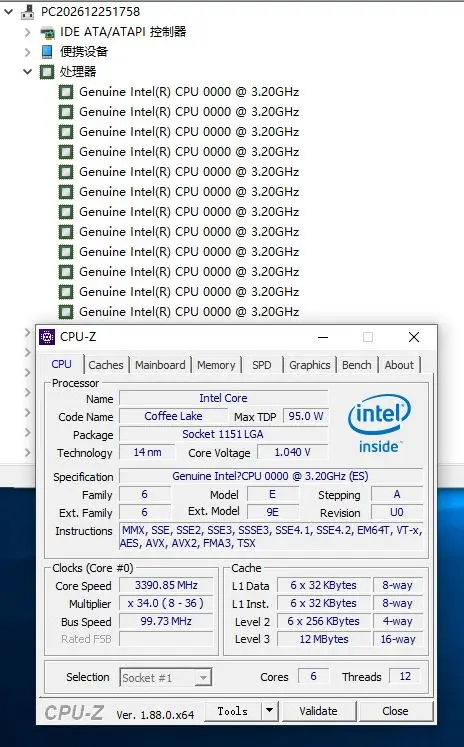Click the Ext. Model value 9E
This screenshot has width=464, height=747.
[272, 512]
